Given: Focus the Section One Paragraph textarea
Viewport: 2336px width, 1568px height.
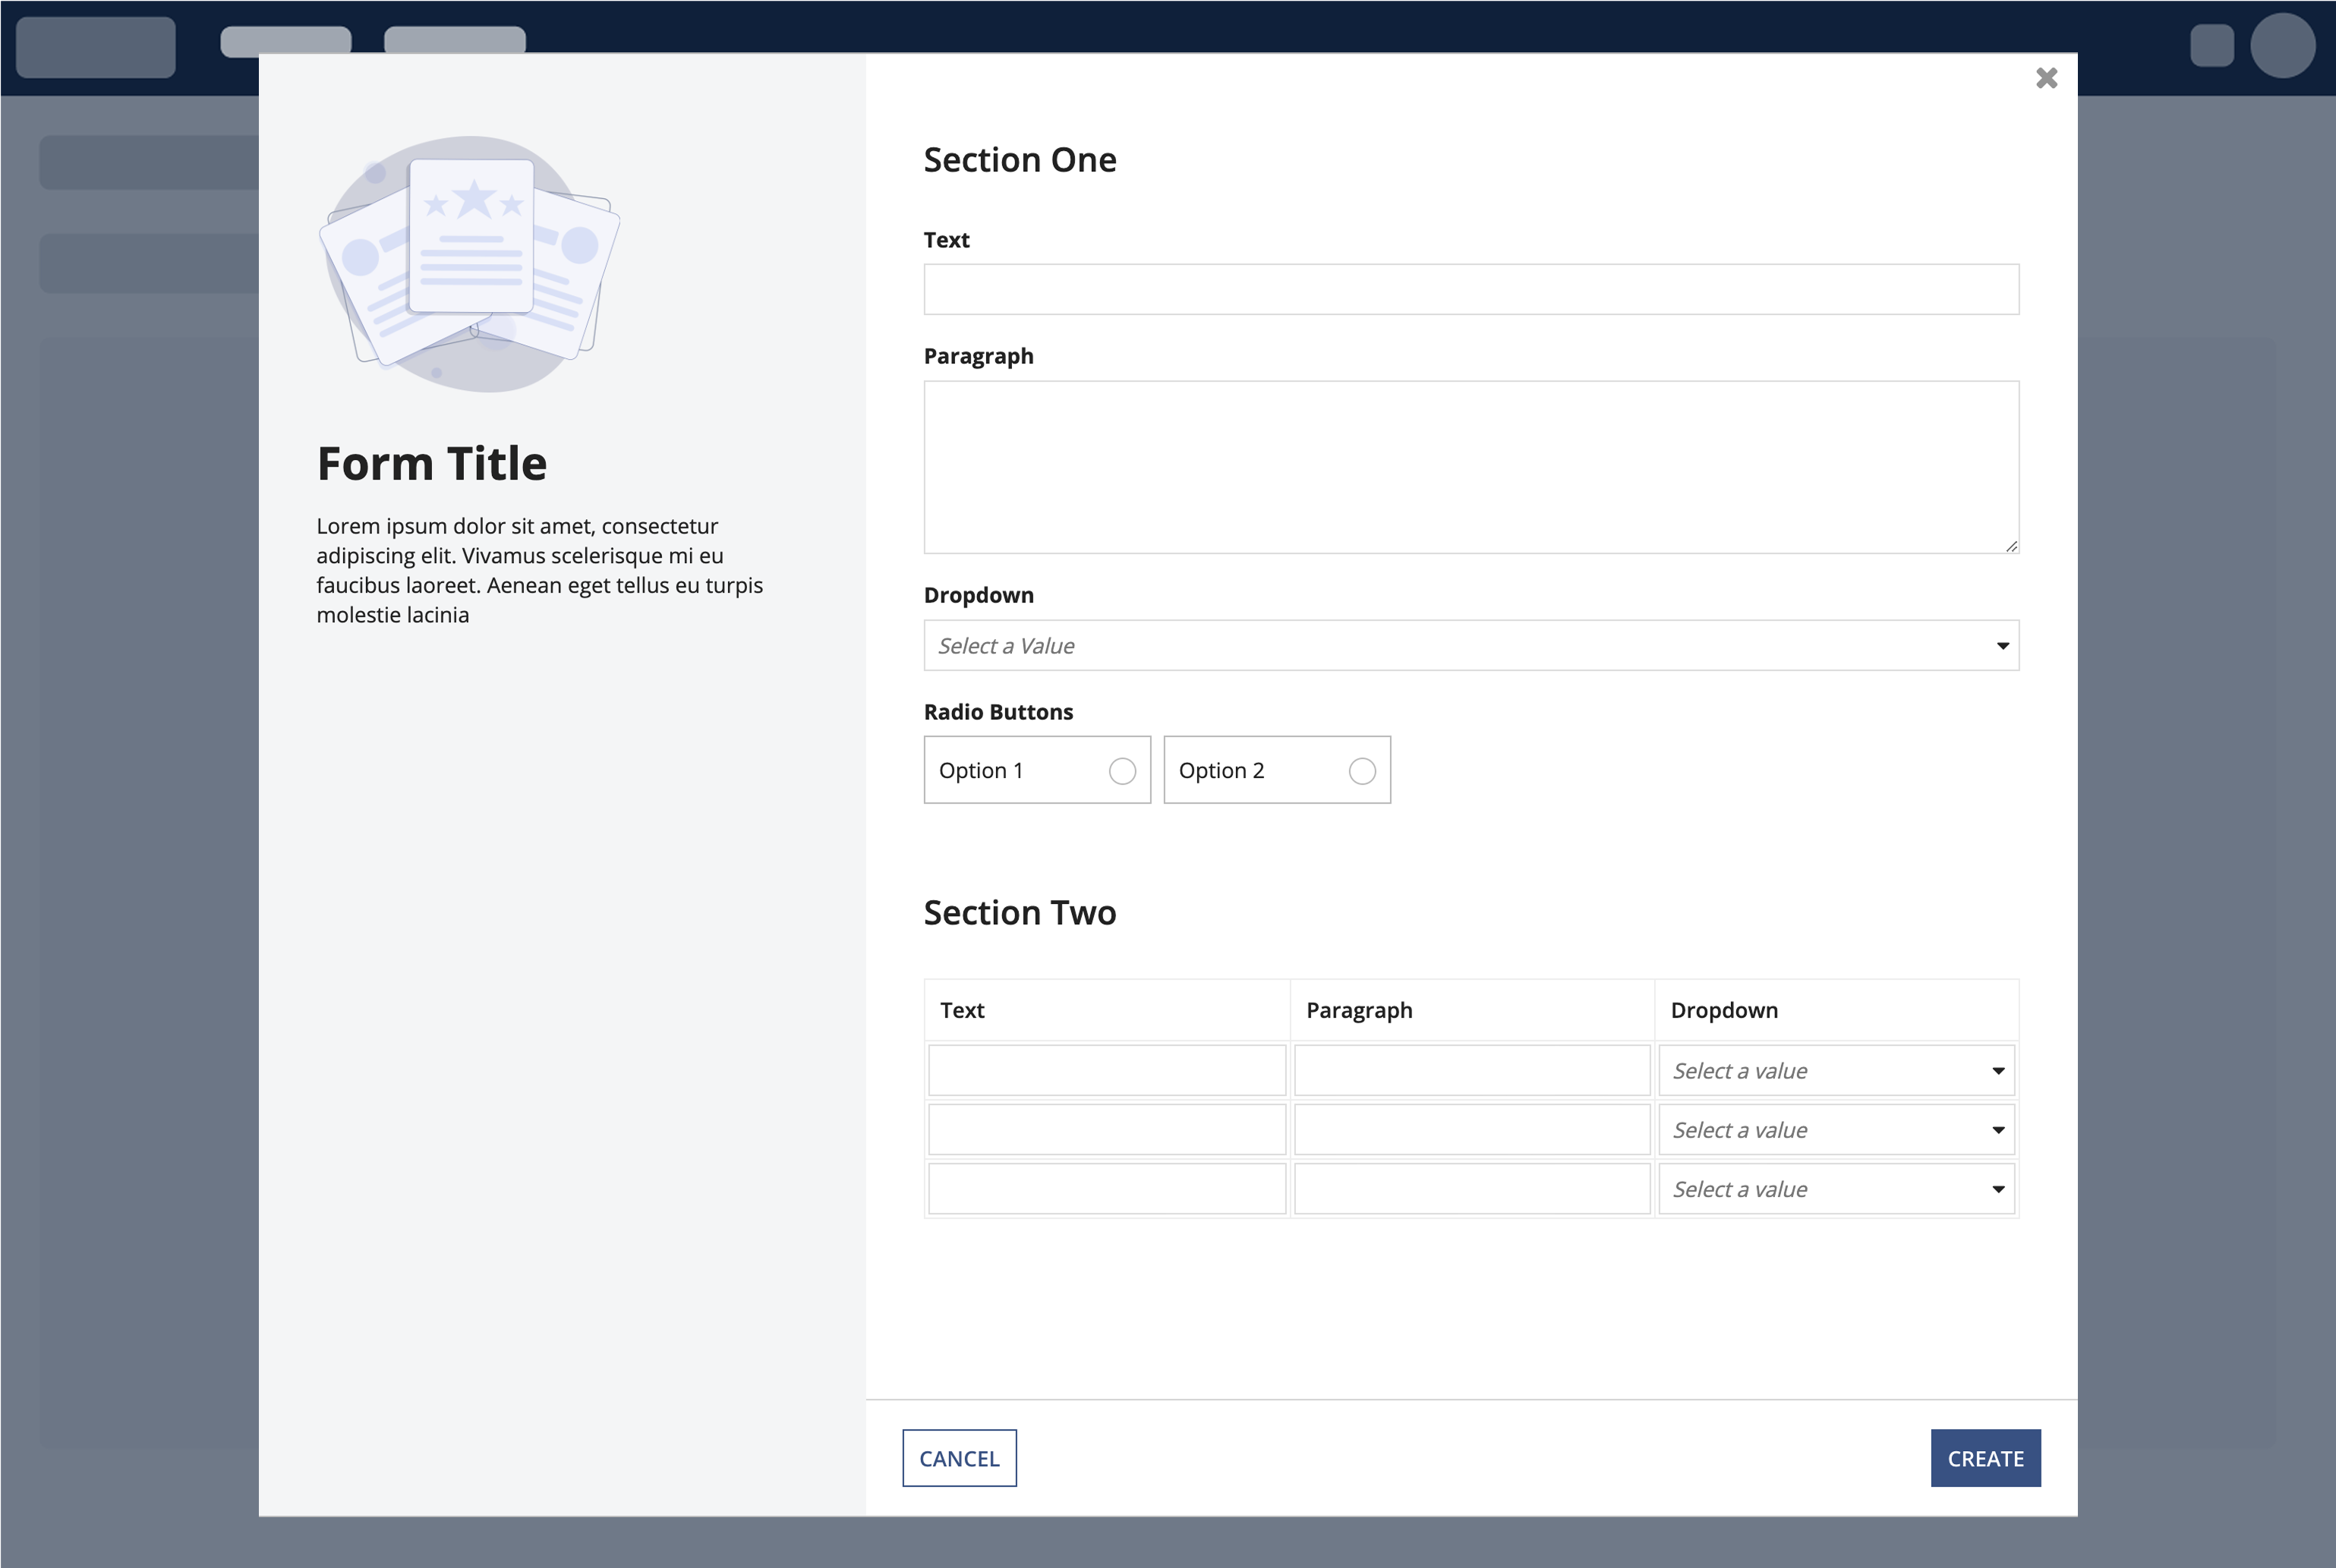Looking at the screenshot, I should pyautogui.click(x=1470, y=466).
